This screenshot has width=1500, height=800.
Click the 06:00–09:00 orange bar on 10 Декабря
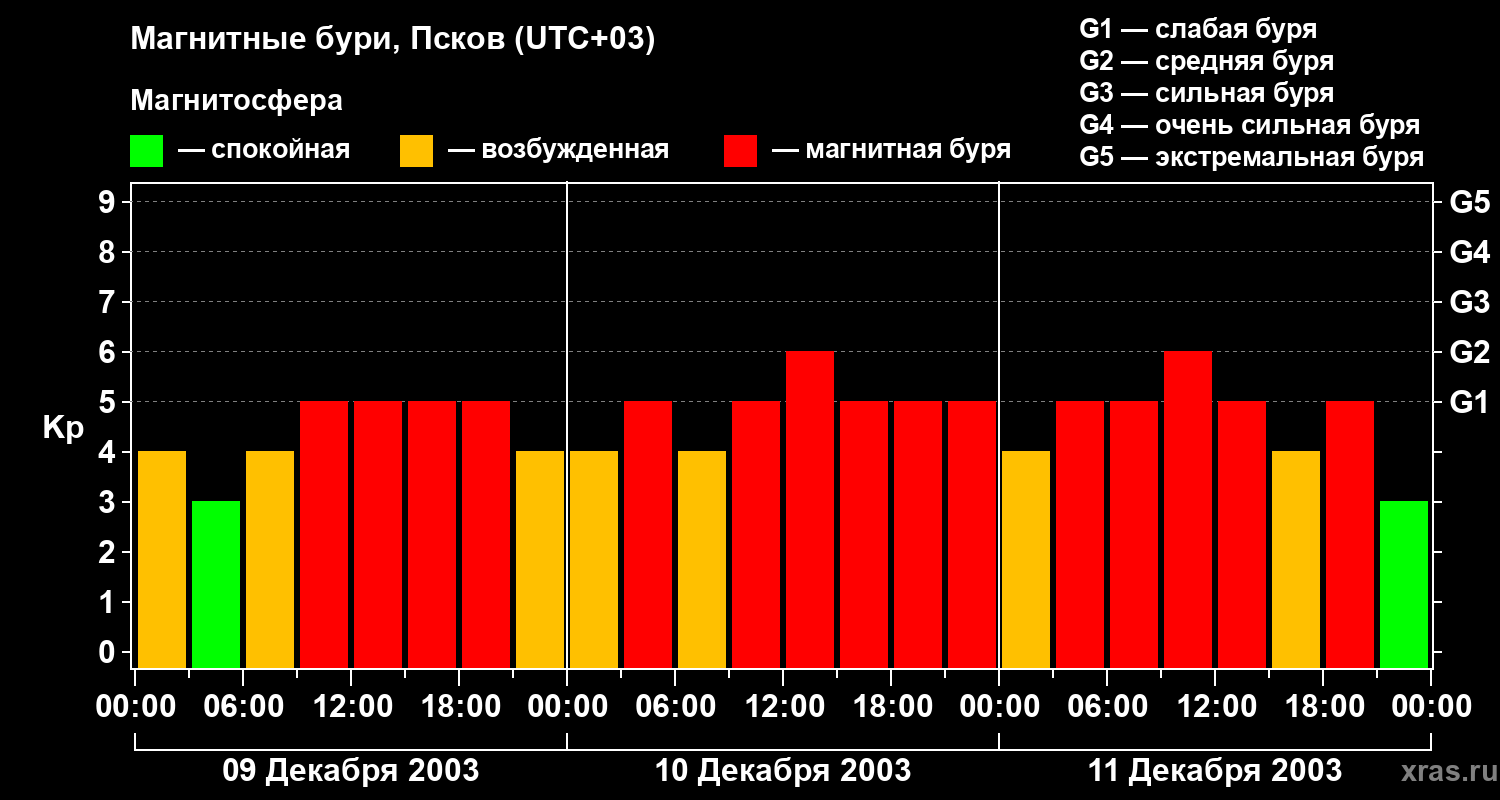(702, 559)
